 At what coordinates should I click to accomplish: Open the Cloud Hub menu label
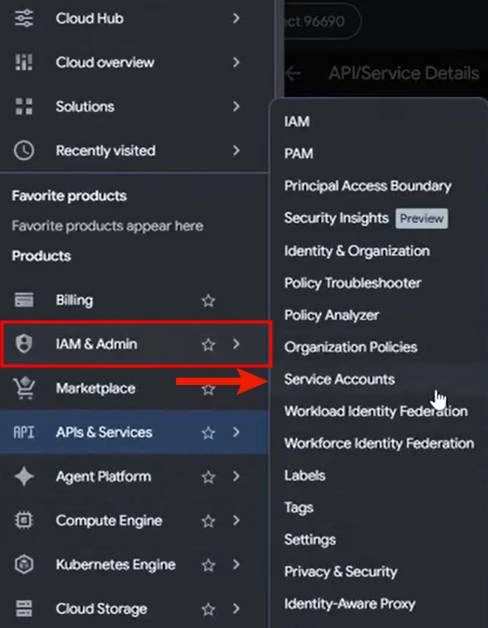[89, 18]
